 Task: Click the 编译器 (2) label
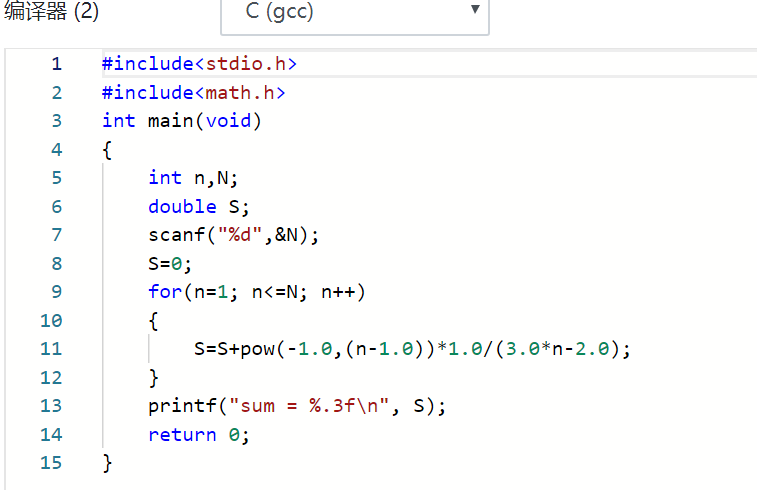click(x=51, y=12)
